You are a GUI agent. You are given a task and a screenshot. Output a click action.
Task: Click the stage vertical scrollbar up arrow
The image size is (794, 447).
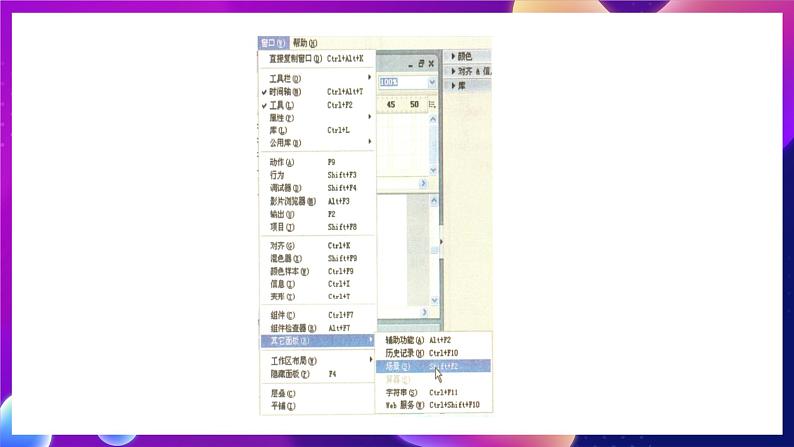point(434,201)
